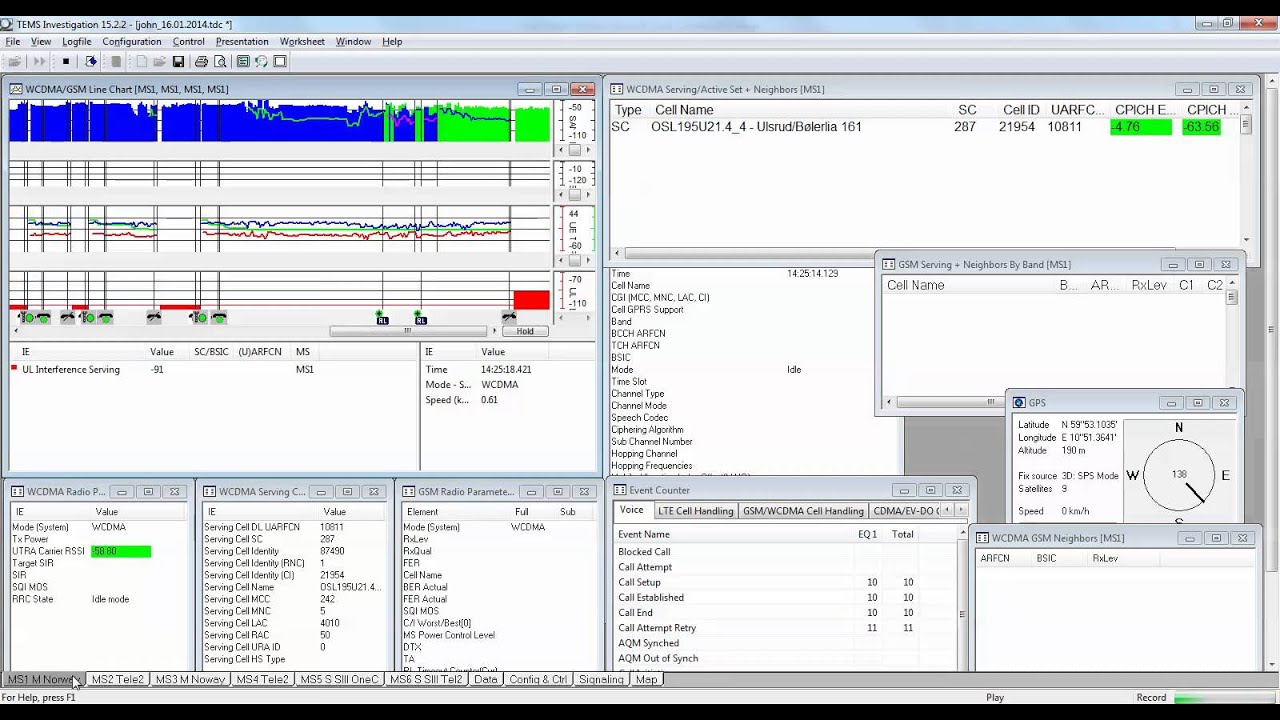Click the Cell ID column header
Image resolution: width=1280 pixels, height=720 pixels.
pos(1021,110)
